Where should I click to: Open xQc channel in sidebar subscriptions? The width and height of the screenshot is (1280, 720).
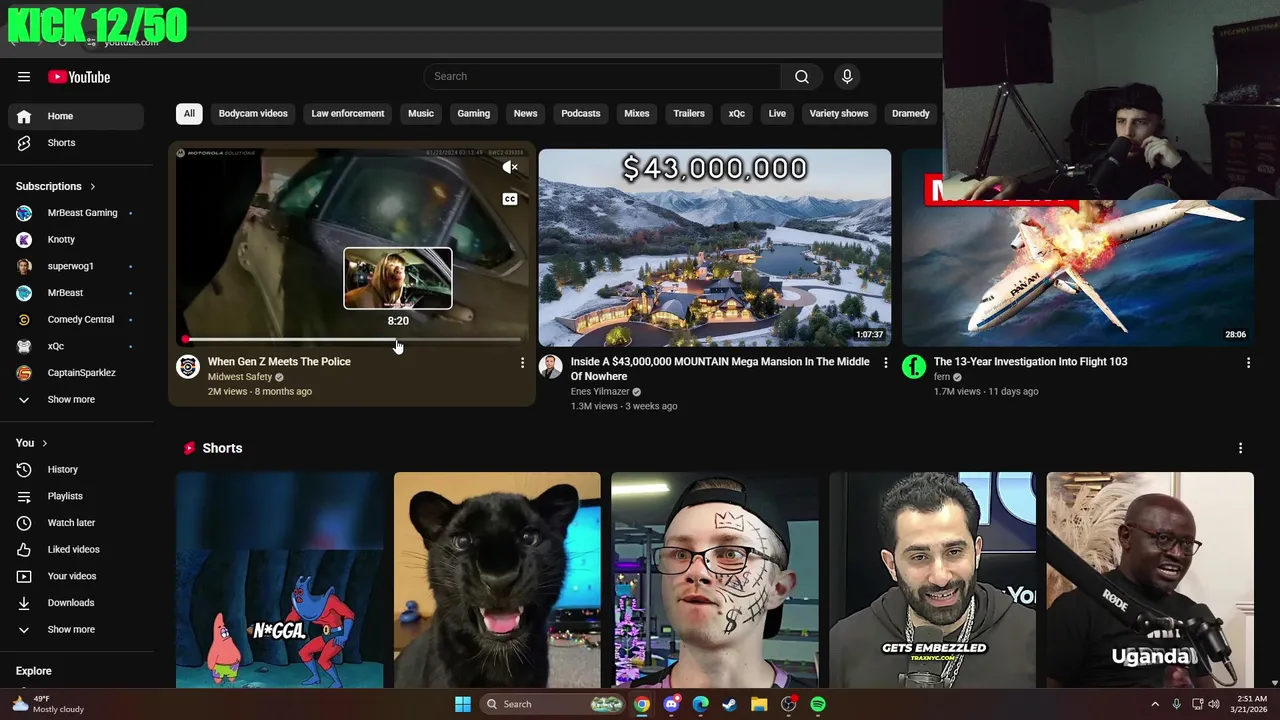[x=76, y=346]
